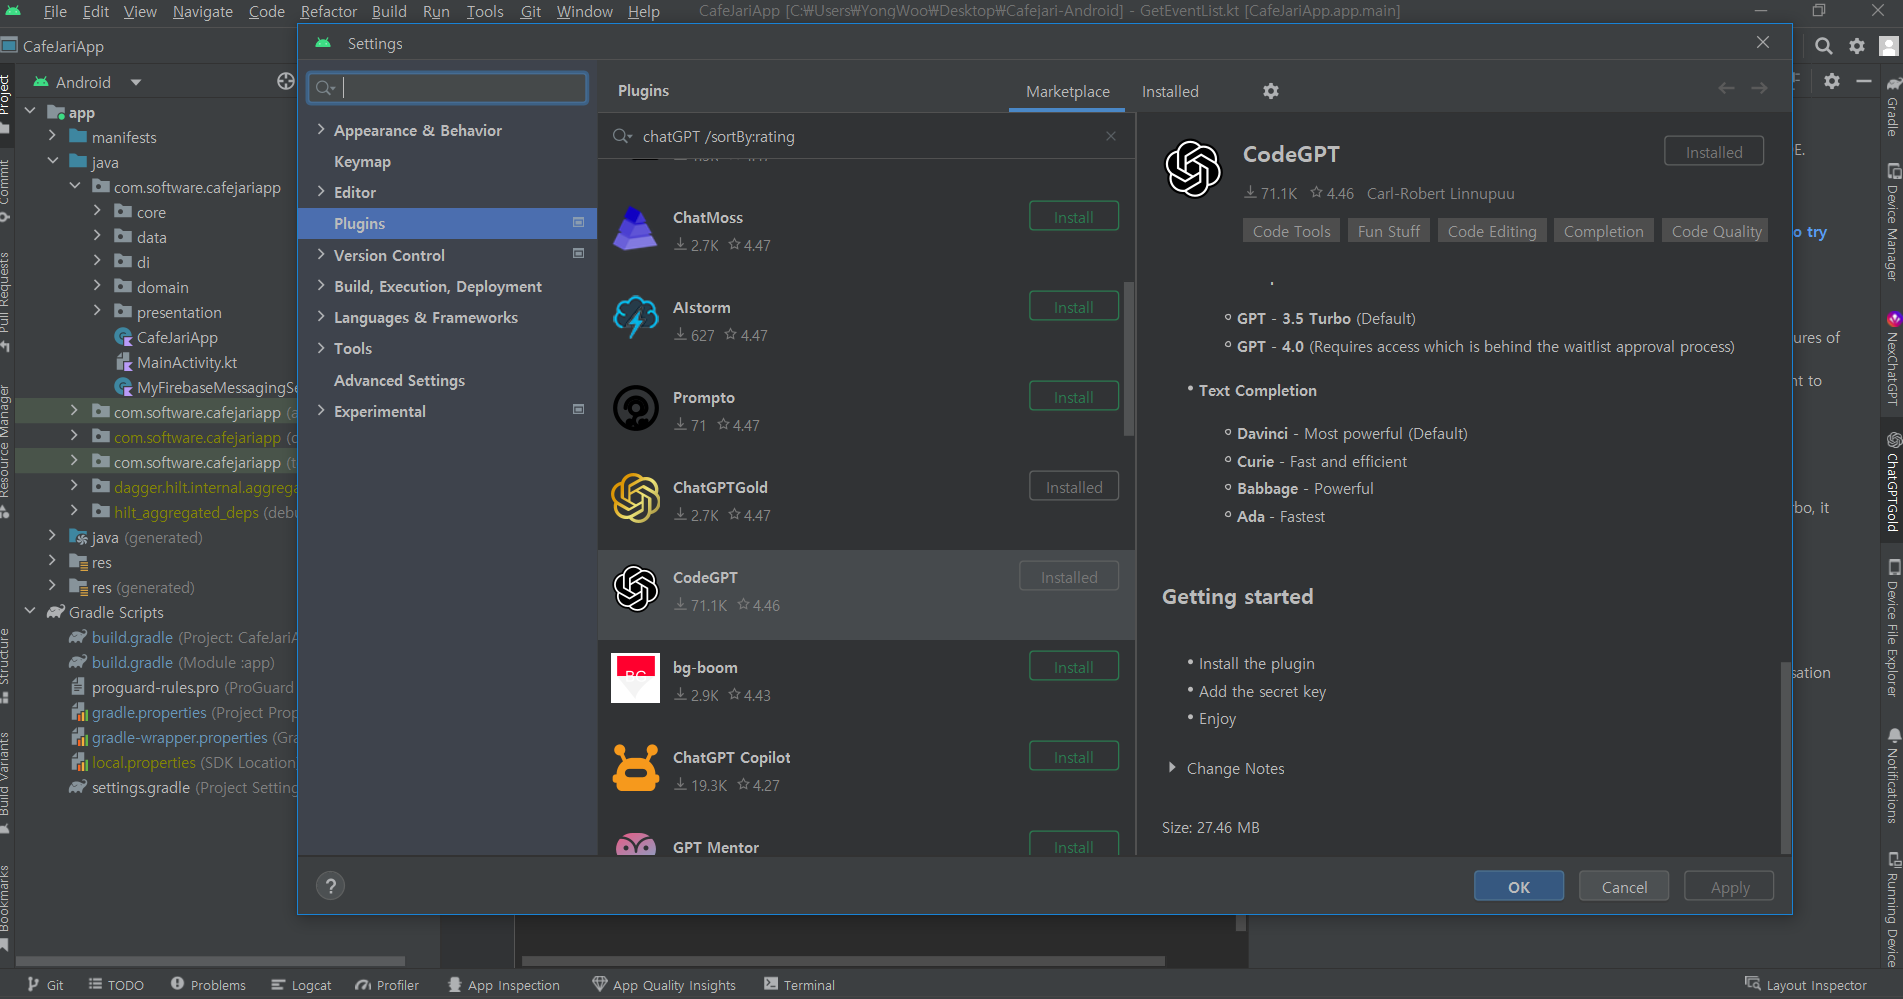
Task: Clear the plugin search query
Action: pyautogui.click(x=1110, y=136)
